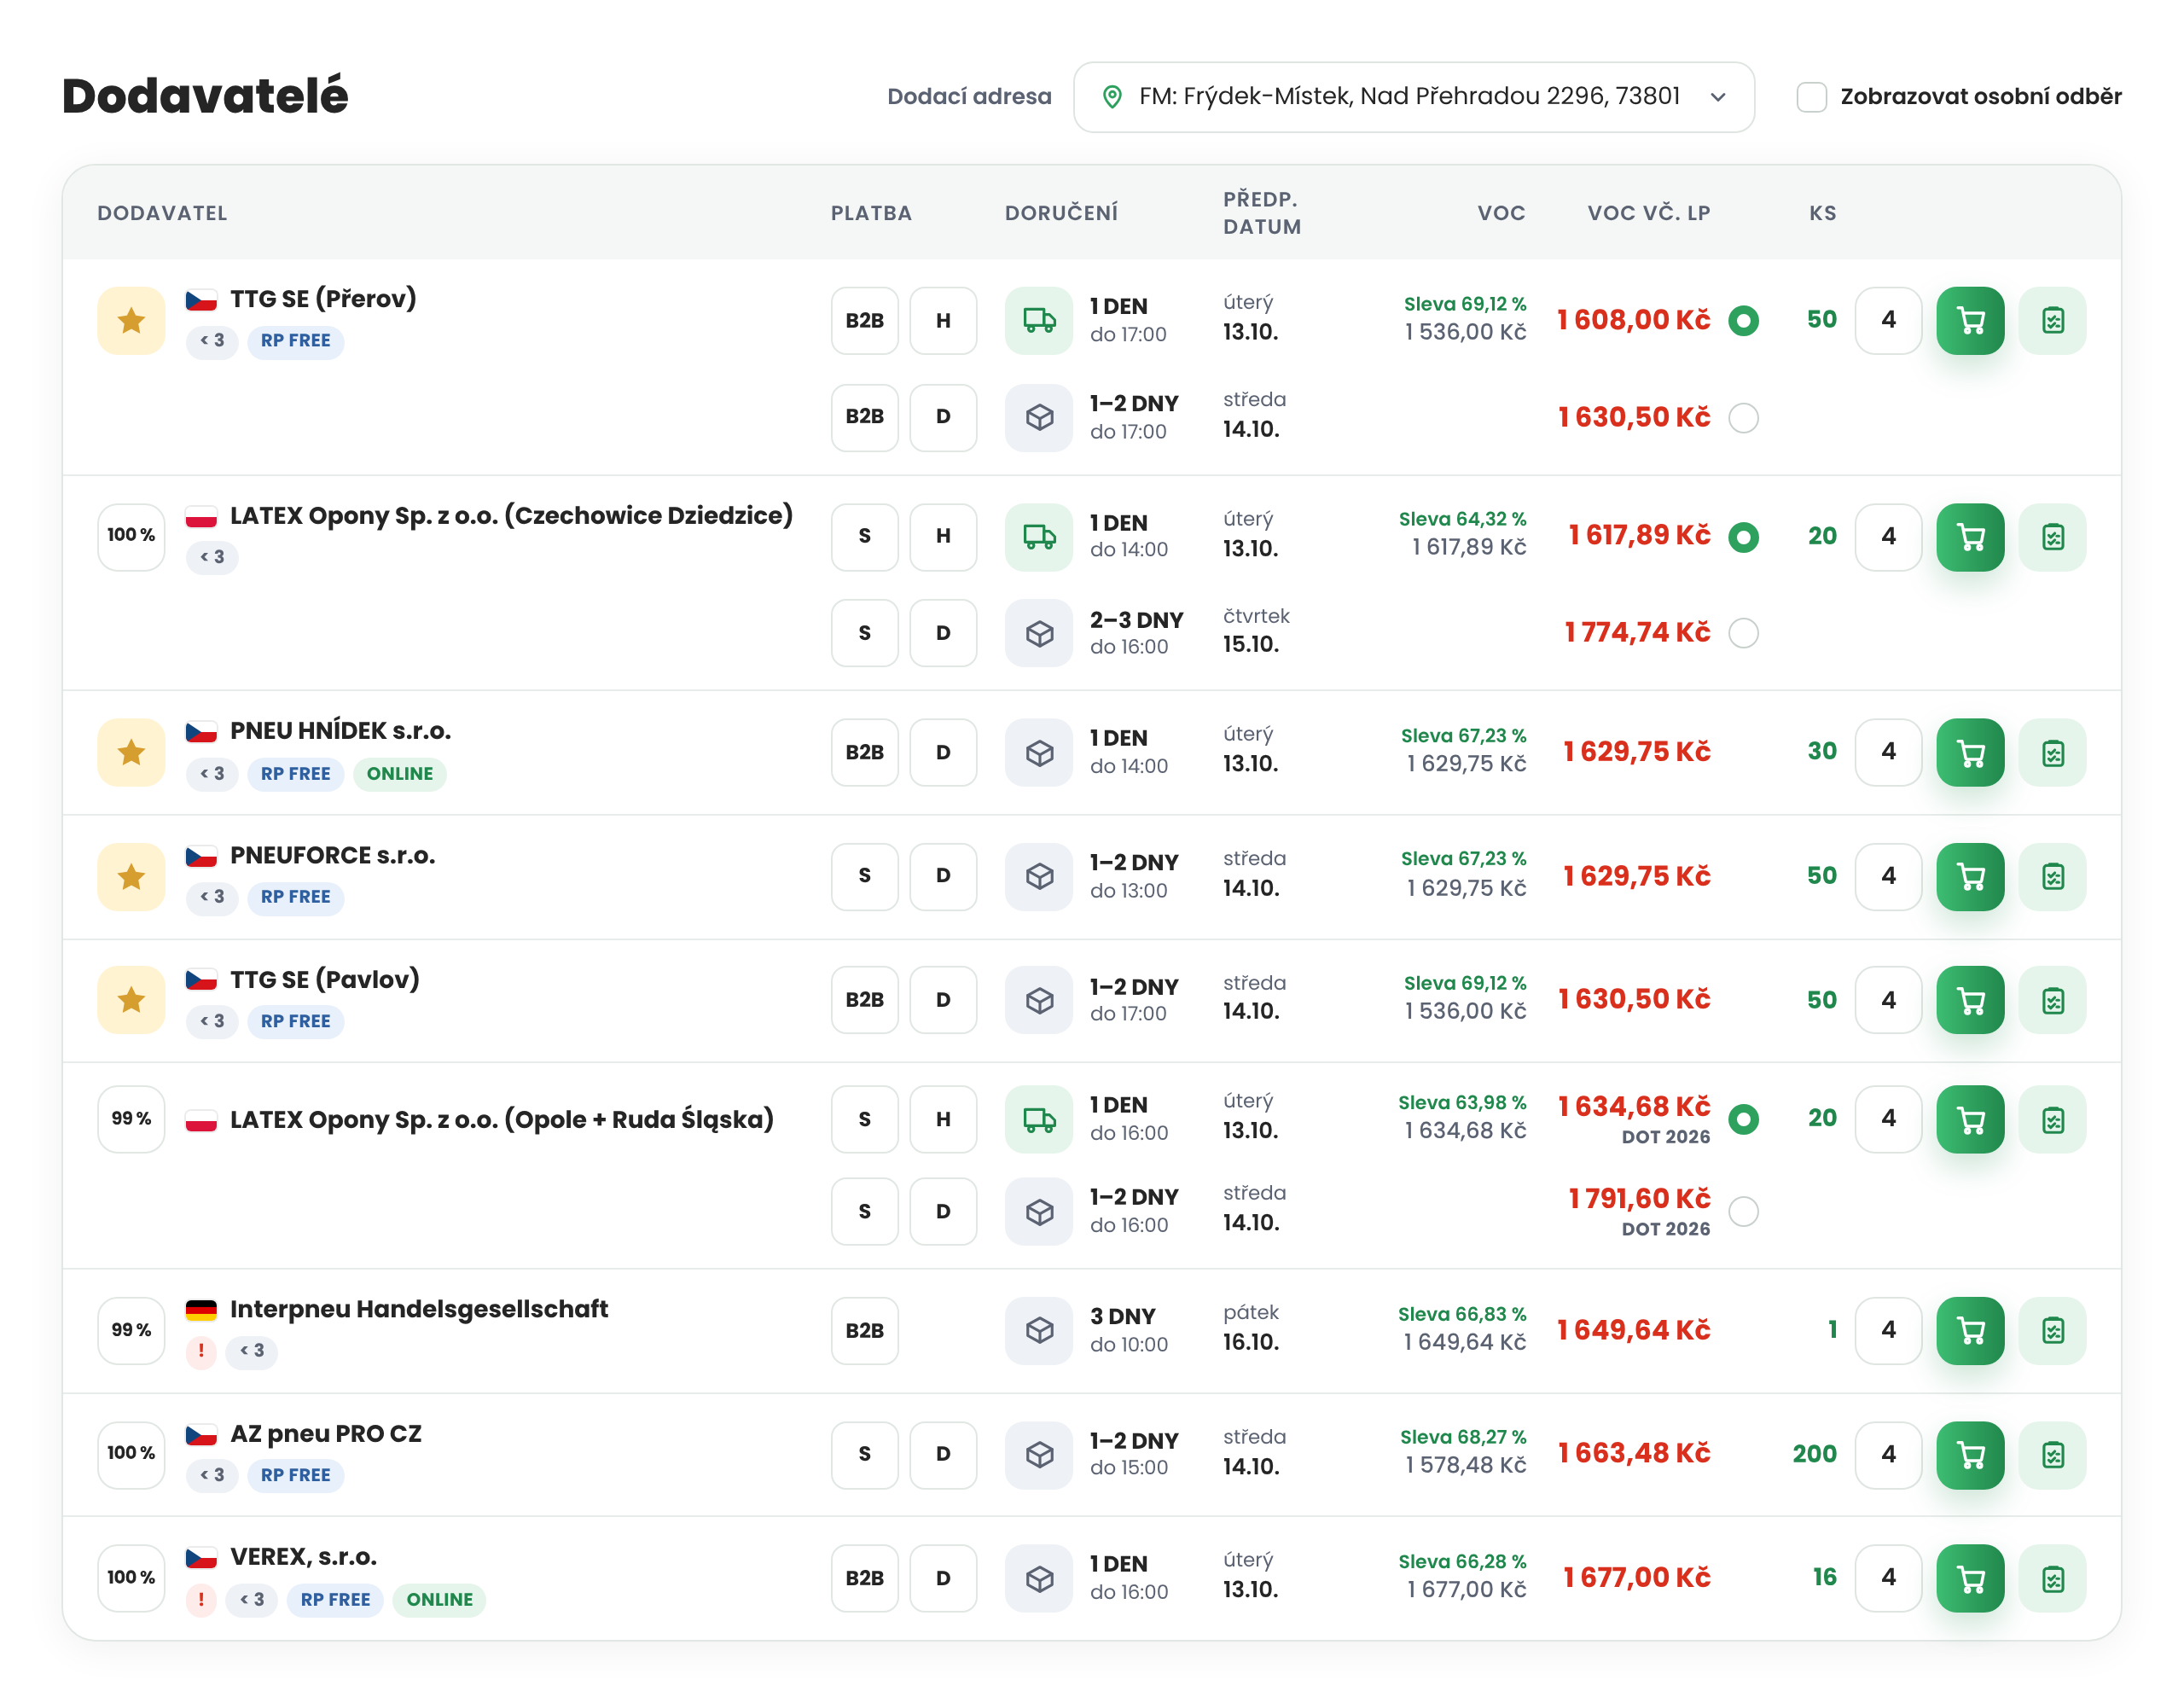Click quantity field in LATEX Opole row
The height and width of the screenshot is (1703, 2184).
click(1887, 1119)
